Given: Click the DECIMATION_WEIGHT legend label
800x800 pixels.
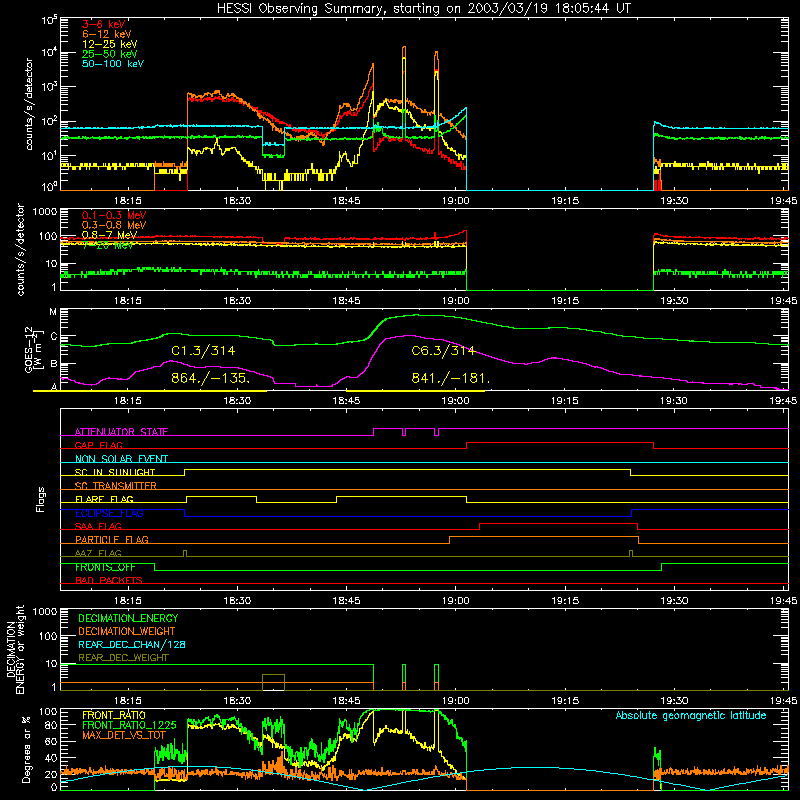Looking at the screenshot, I should (127, 632).
